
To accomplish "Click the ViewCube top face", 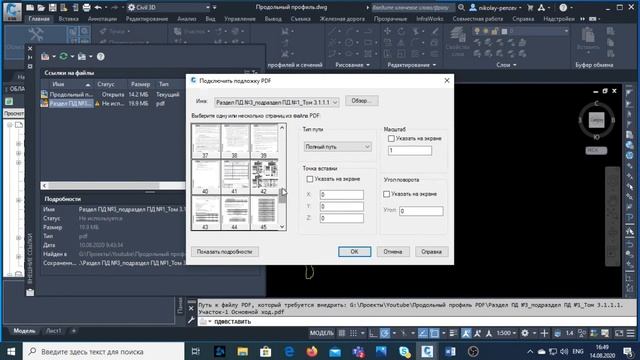I will pos(596,120).
